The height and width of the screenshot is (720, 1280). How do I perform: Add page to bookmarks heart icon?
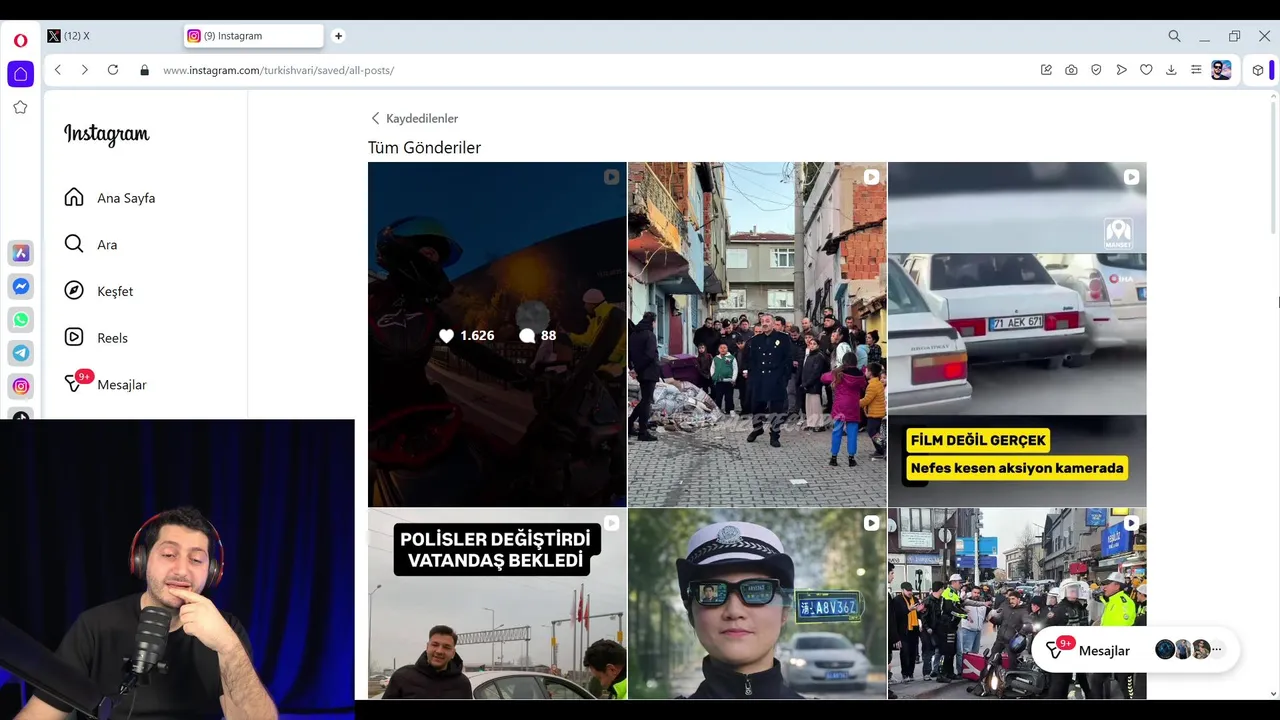click(x=1146, y=70)
